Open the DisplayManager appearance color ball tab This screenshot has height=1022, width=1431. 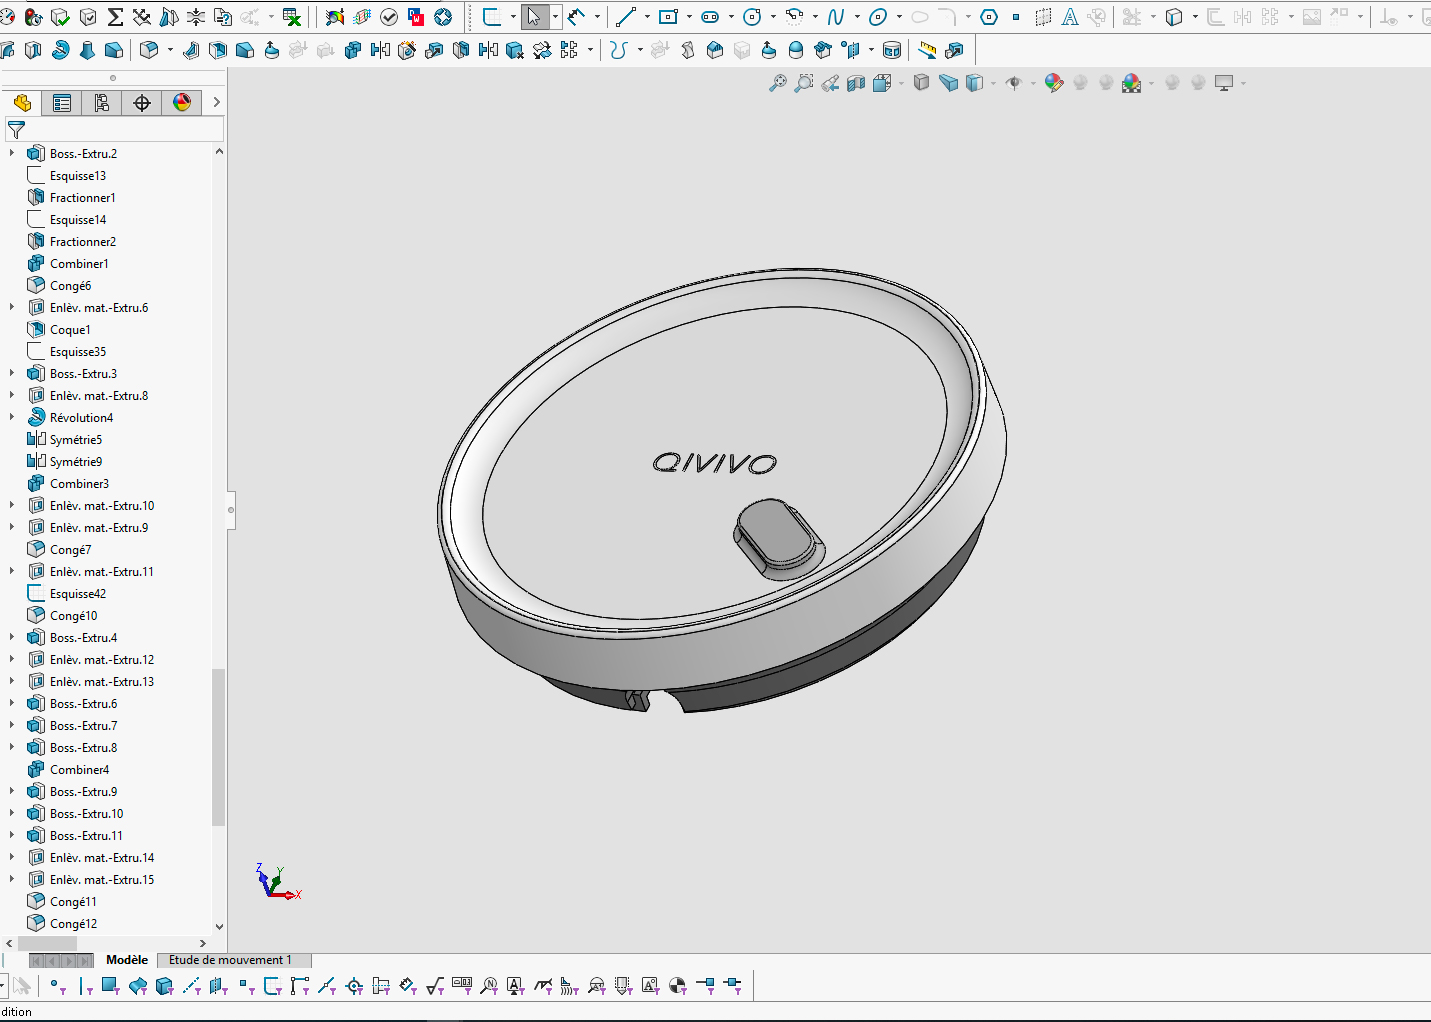click(182, 103)
